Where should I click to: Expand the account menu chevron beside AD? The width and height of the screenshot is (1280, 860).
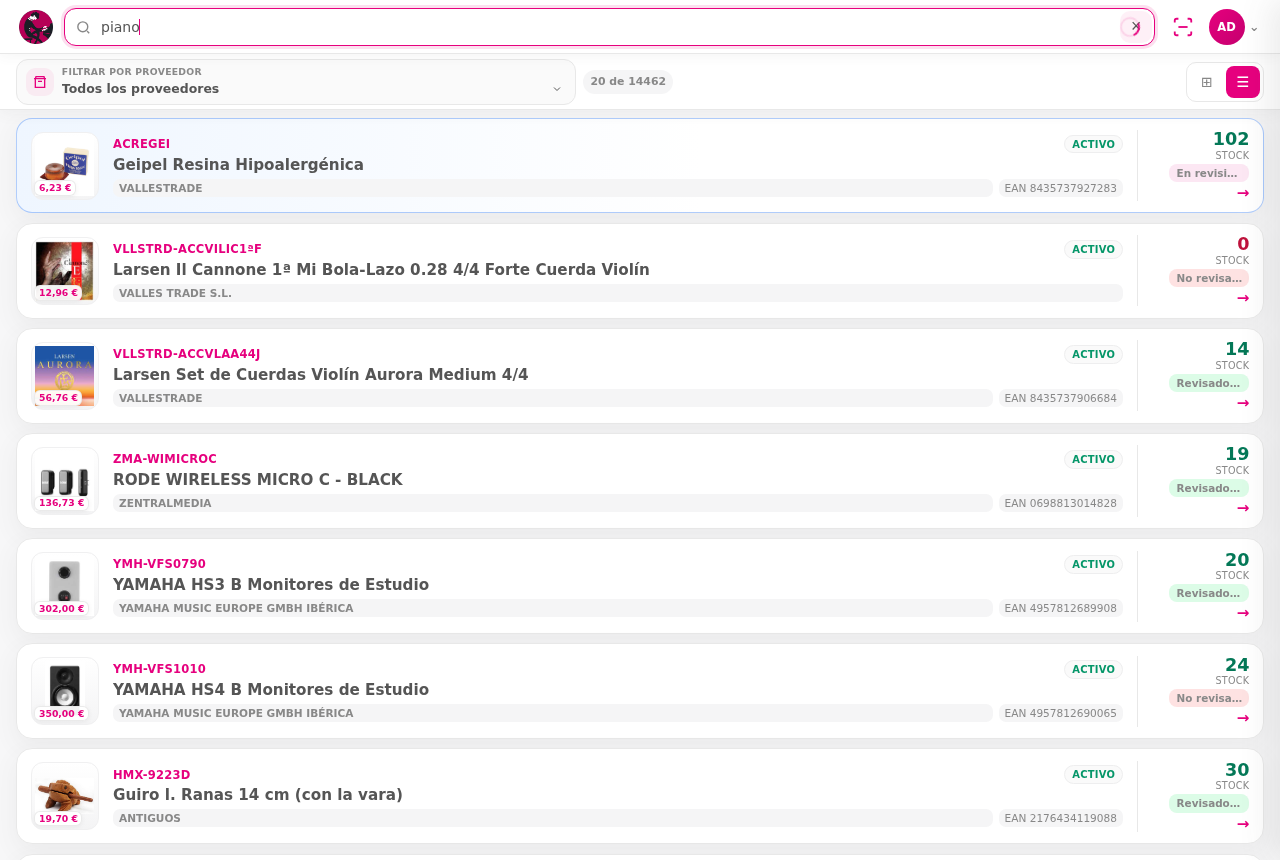click(1255, 29)
